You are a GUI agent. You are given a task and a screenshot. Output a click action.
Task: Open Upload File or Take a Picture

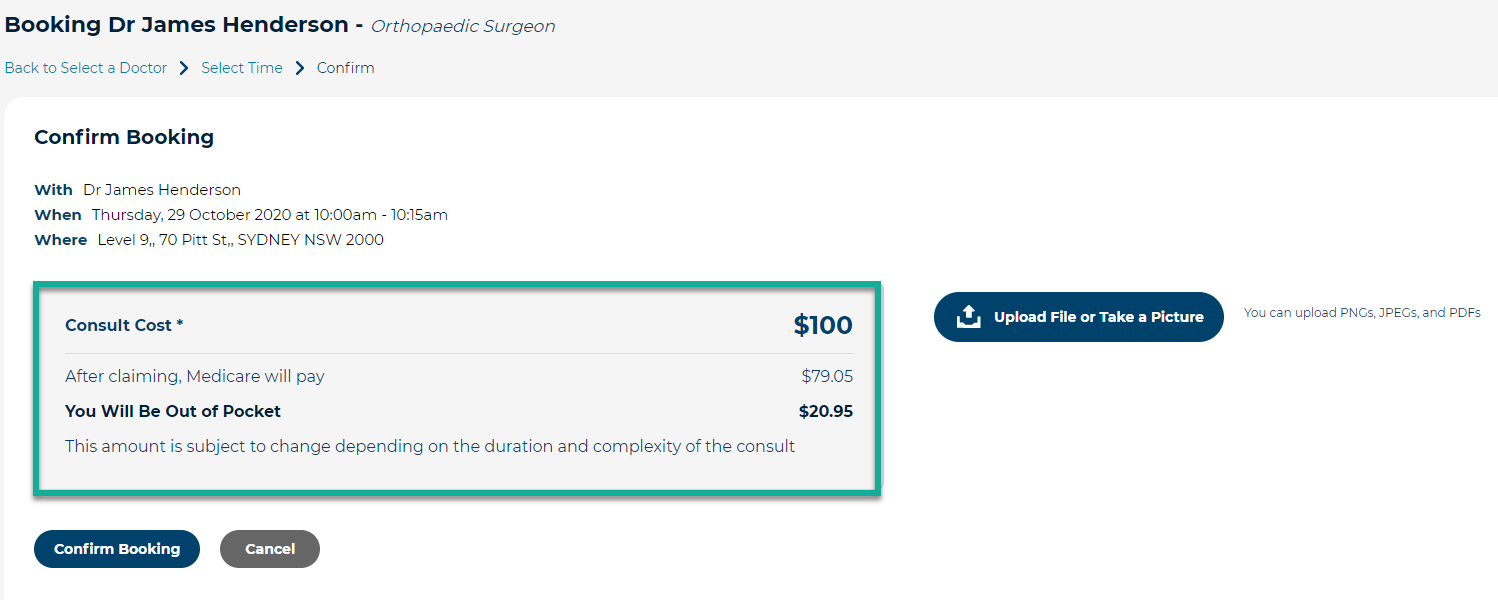1078,316
